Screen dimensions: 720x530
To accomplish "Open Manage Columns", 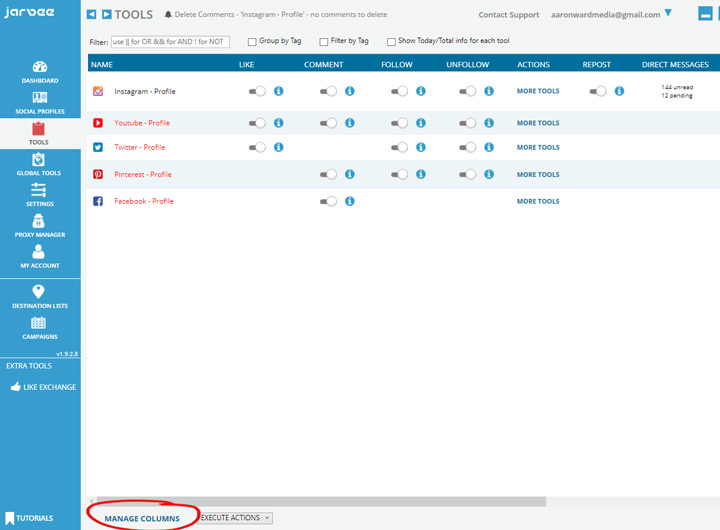I will 142,519.
